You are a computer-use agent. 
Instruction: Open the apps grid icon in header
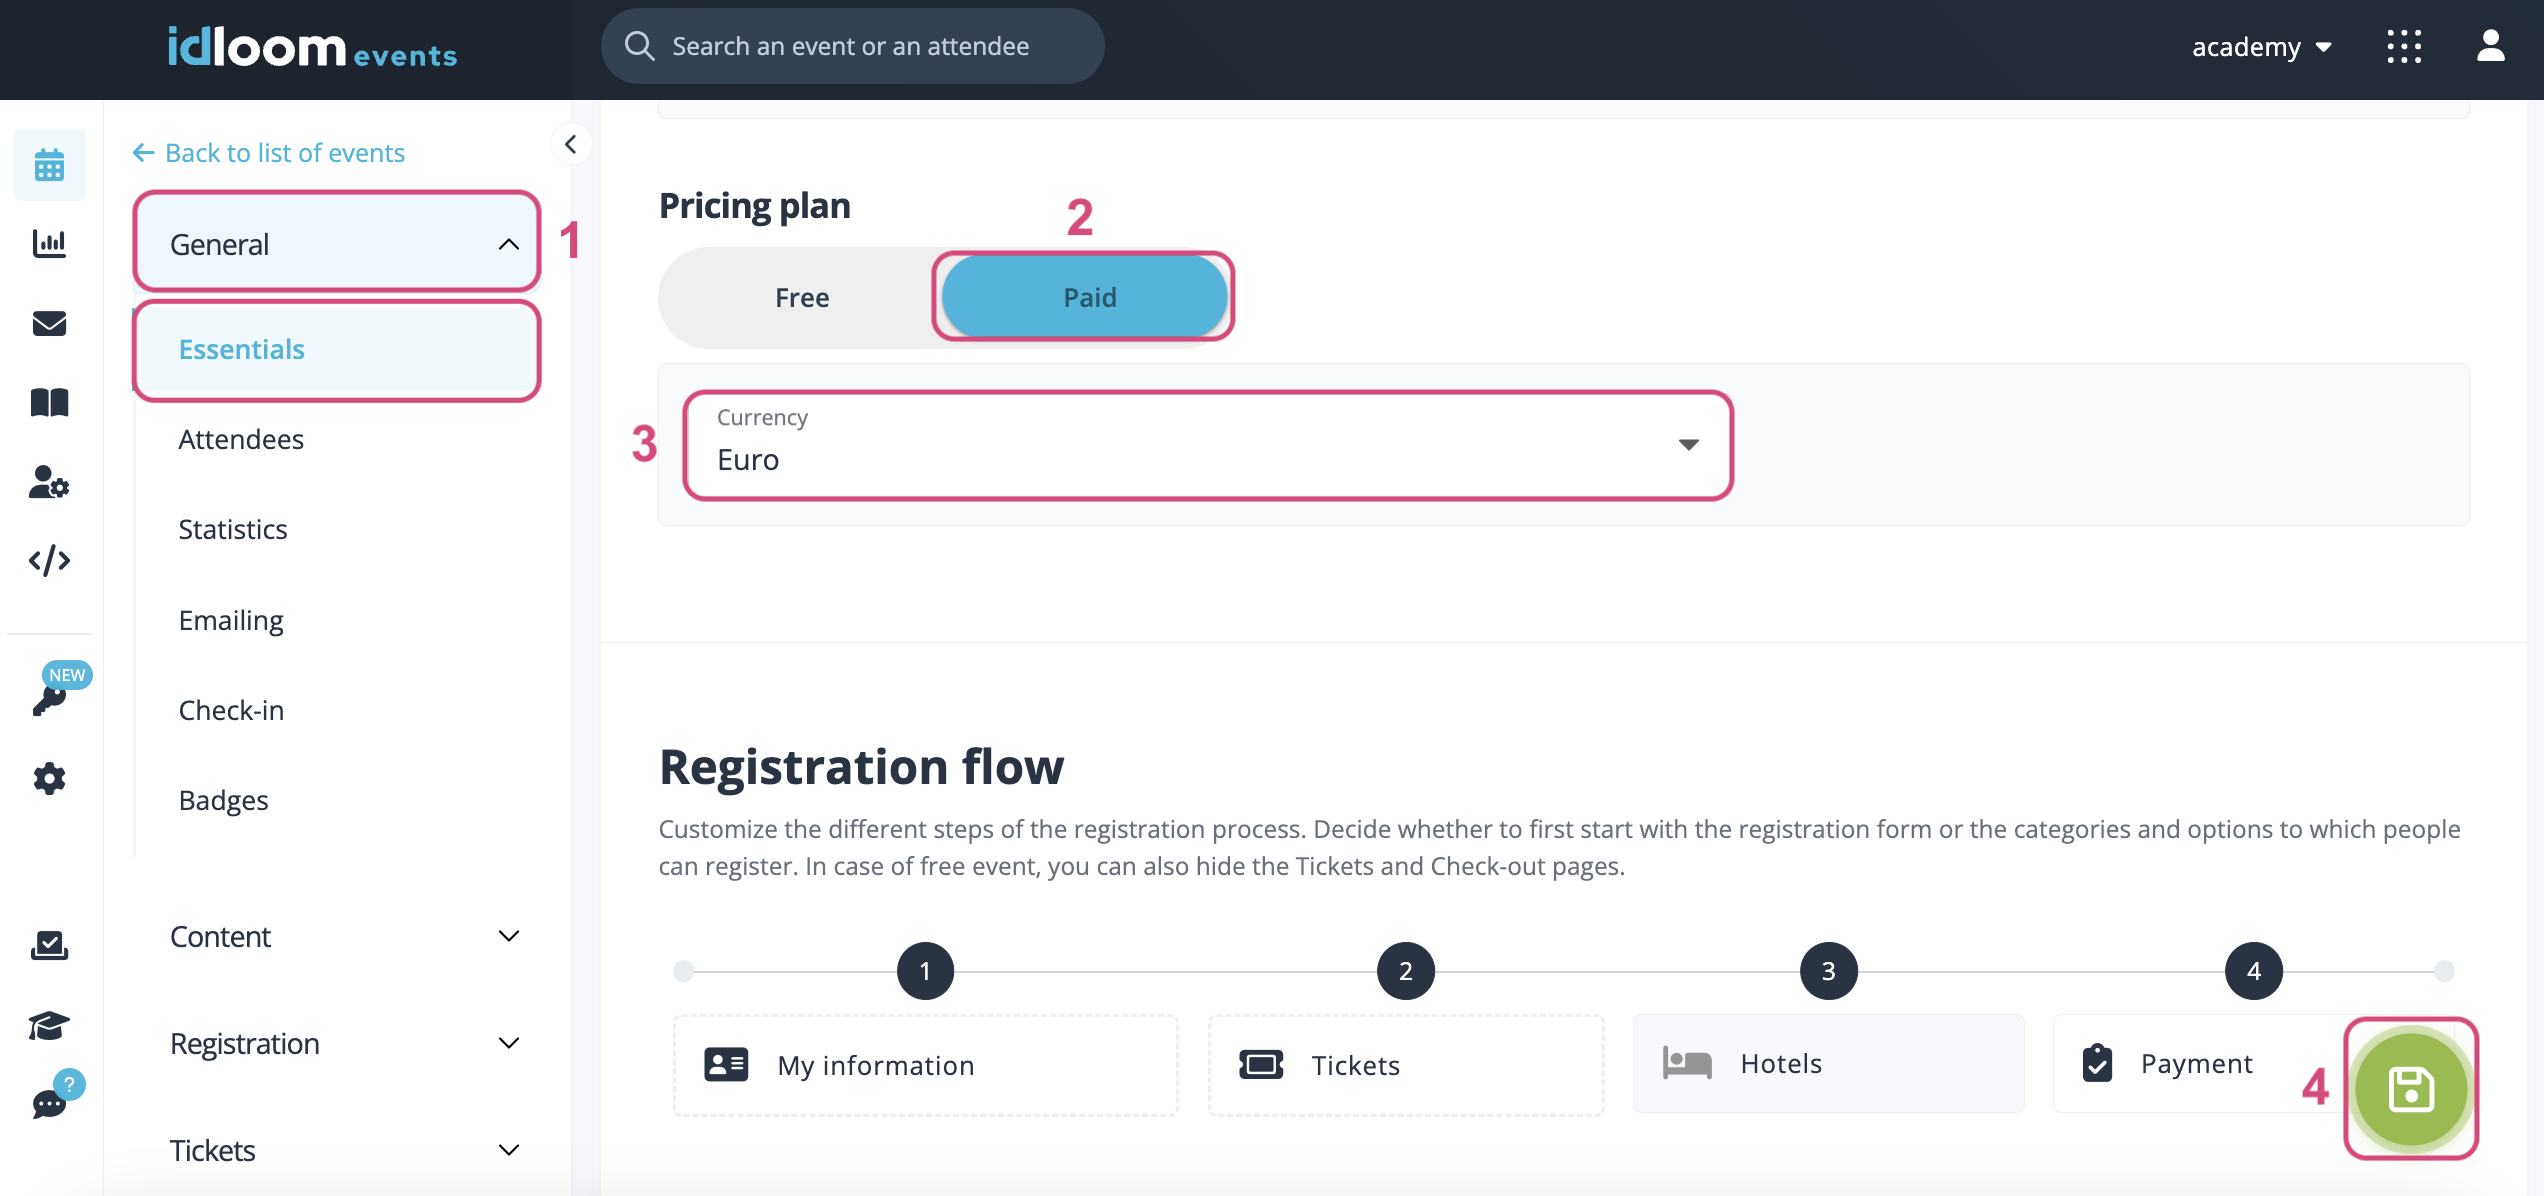pyautogui.click(x=2404, y=46)
